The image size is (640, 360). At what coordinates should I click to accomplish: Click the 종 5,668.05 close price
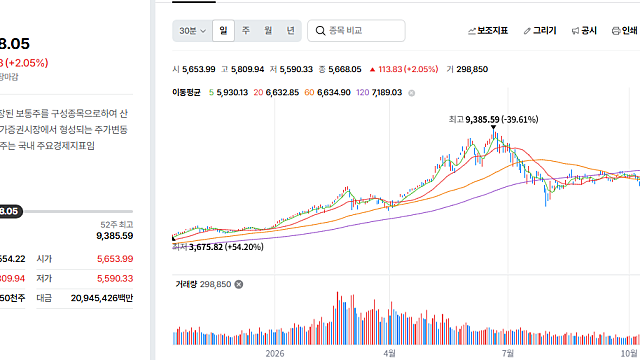[340, 69]
